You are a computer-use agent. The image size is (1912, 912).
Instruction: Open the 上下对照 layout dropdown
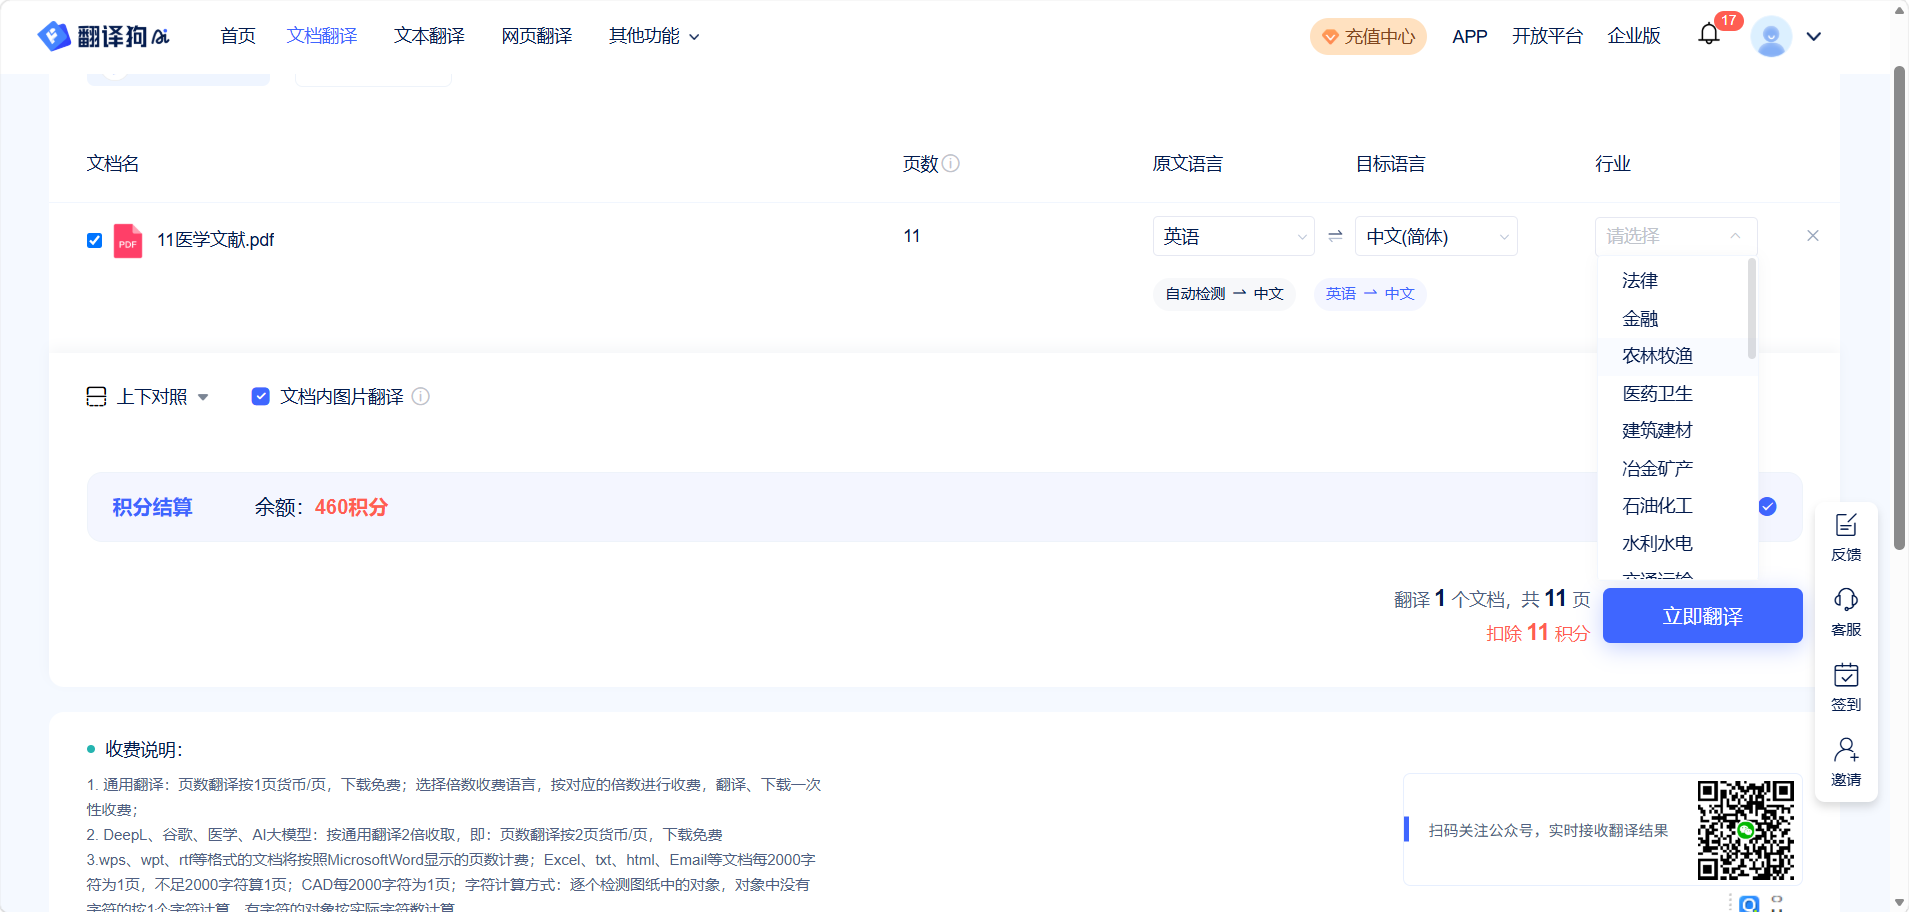[203, 397]
